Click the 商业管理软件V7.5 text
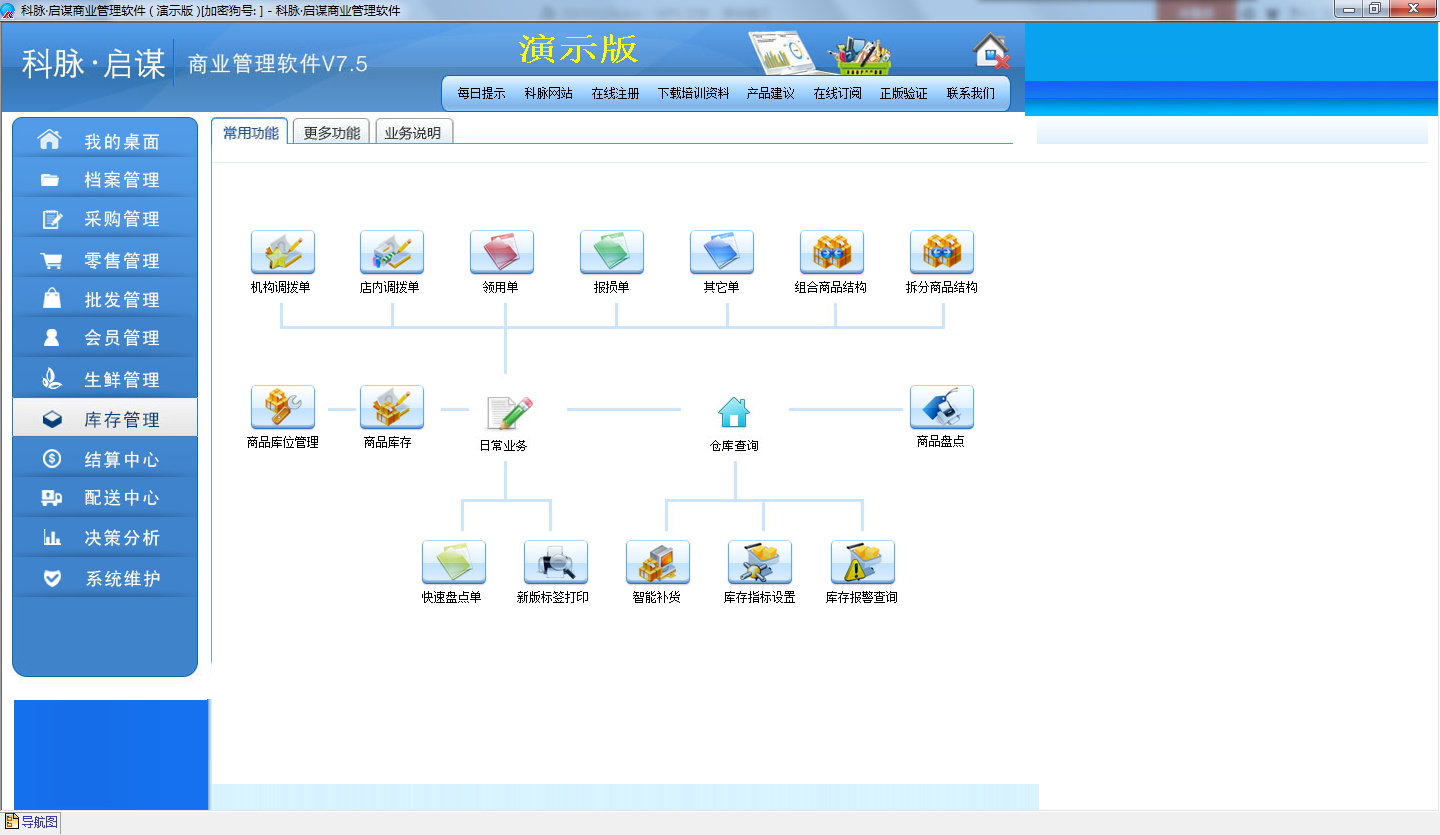This screenshot has width=1440, height=835. pos(278,64)
